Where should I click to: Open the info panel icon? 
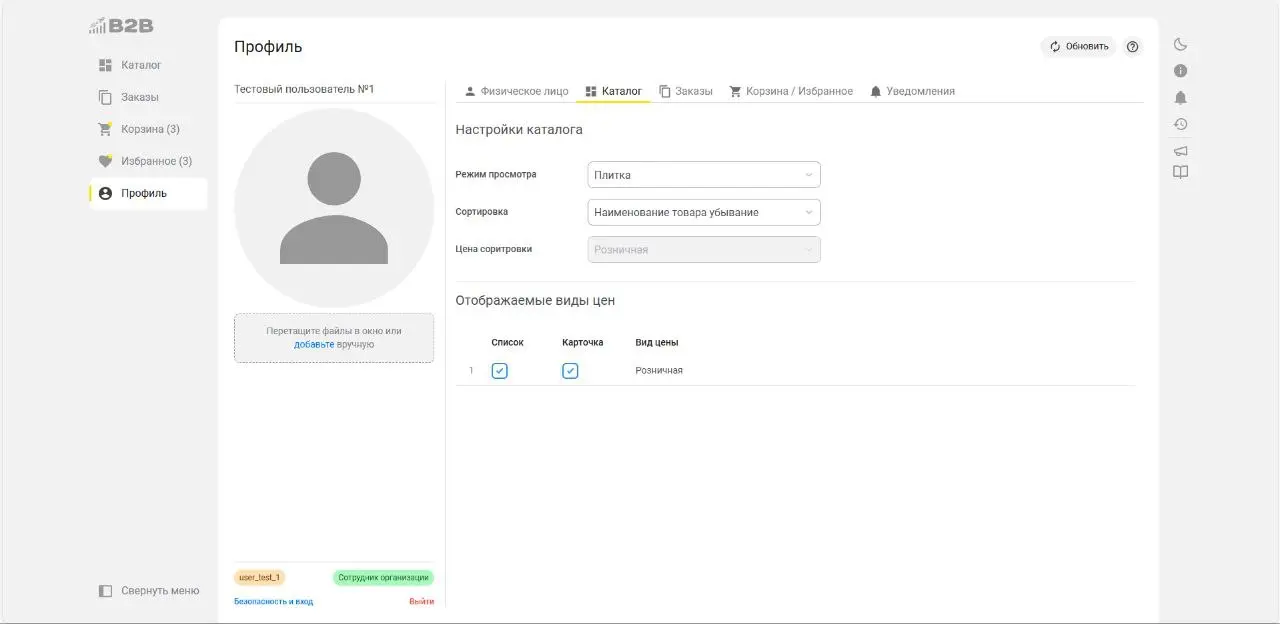tap(1180, 70)
